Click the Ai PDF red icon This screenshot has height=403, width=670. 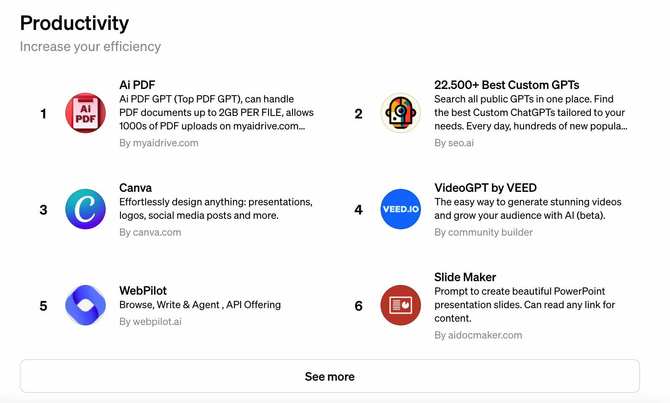point(85,114)
